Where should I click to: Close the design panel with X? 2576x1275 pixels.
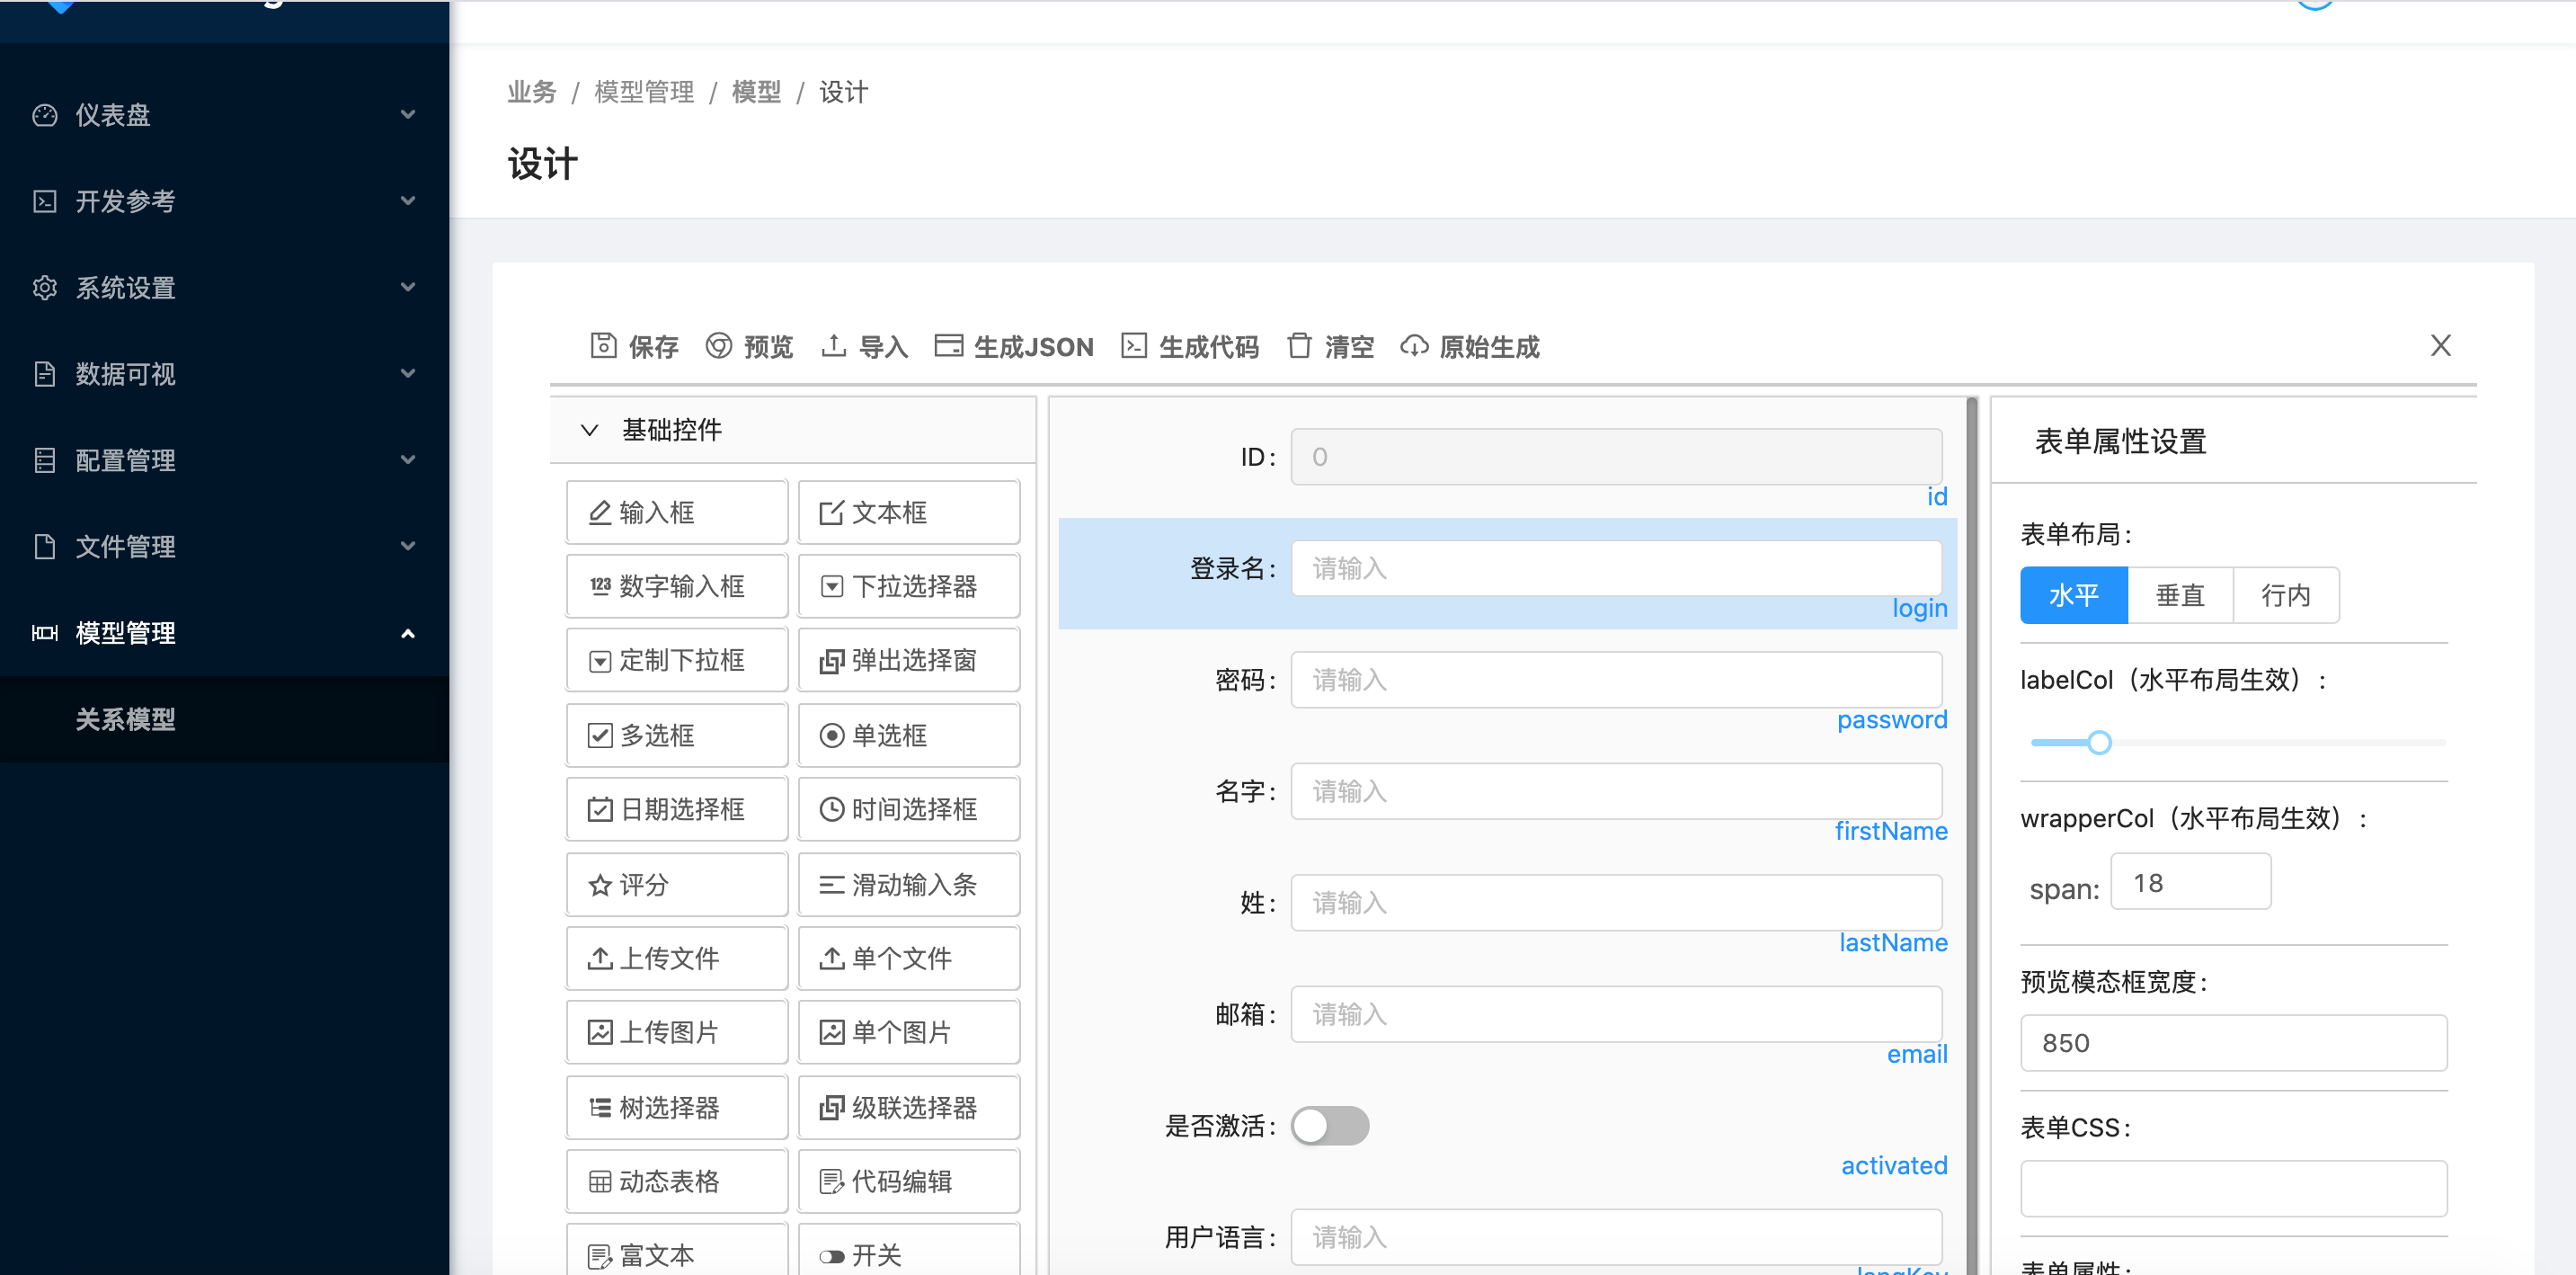(2440, 345)
